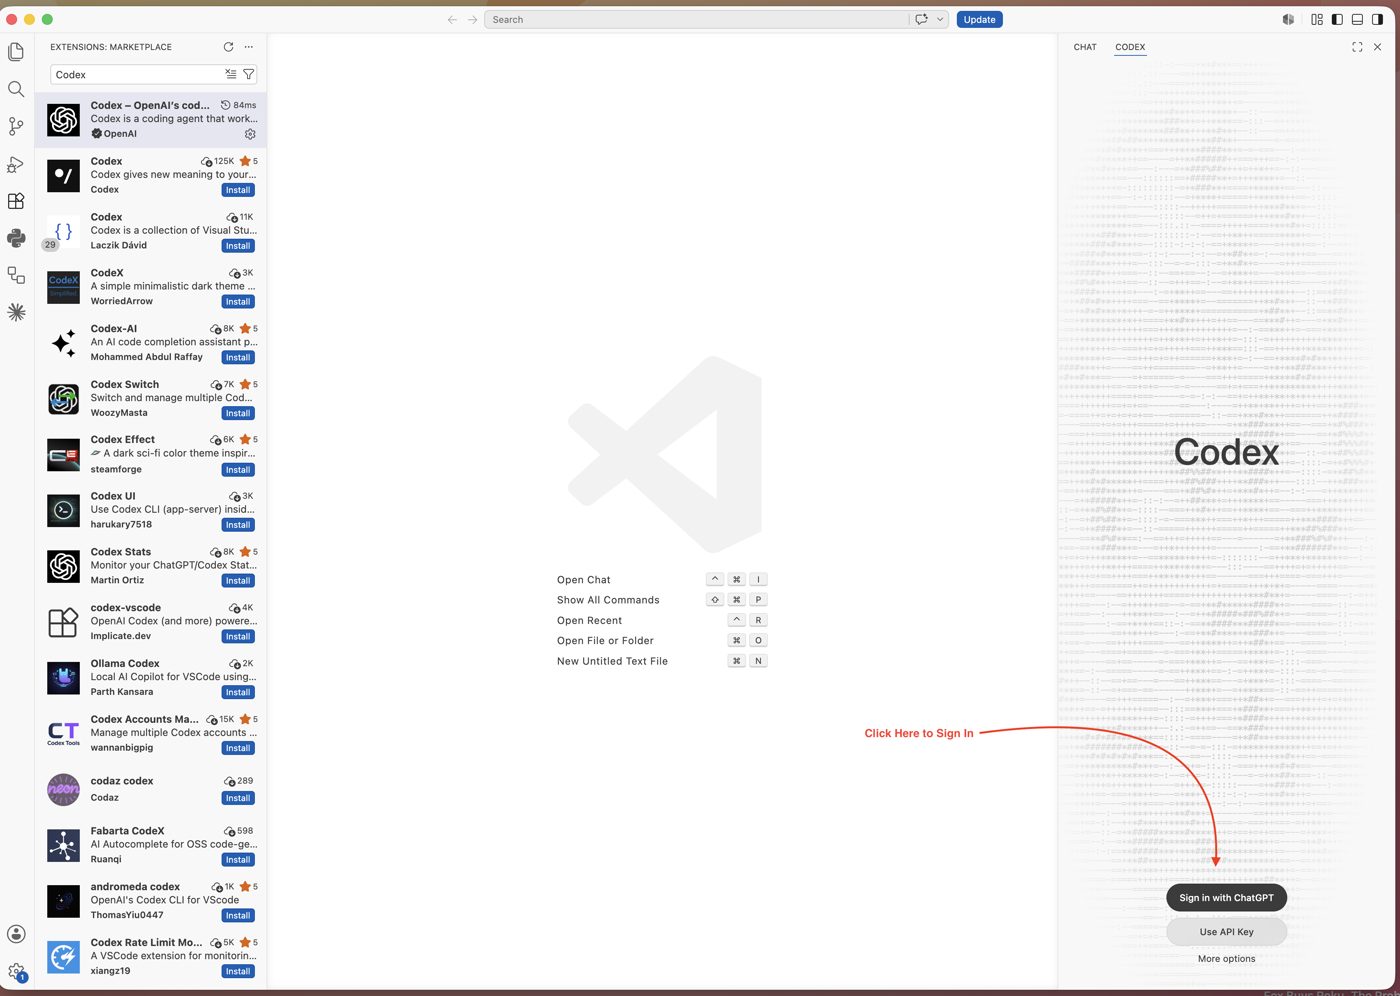Open the Codex Switch extension icon thumbnail
1400x996 pixels.
pyautogui.click(x=63, y=399)
